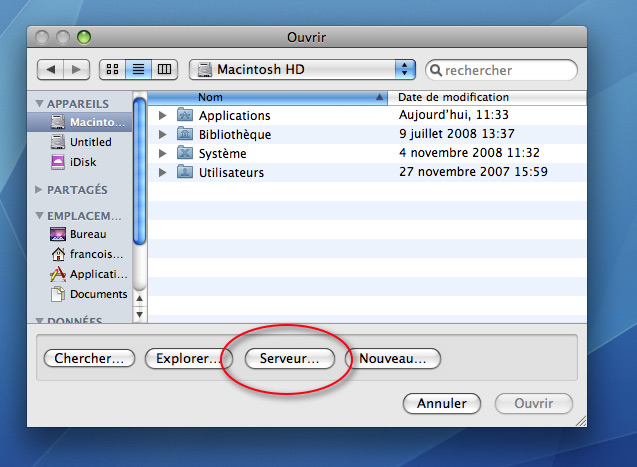Click the house icon for francois...
Screen dimensions: 637x467
58,254
